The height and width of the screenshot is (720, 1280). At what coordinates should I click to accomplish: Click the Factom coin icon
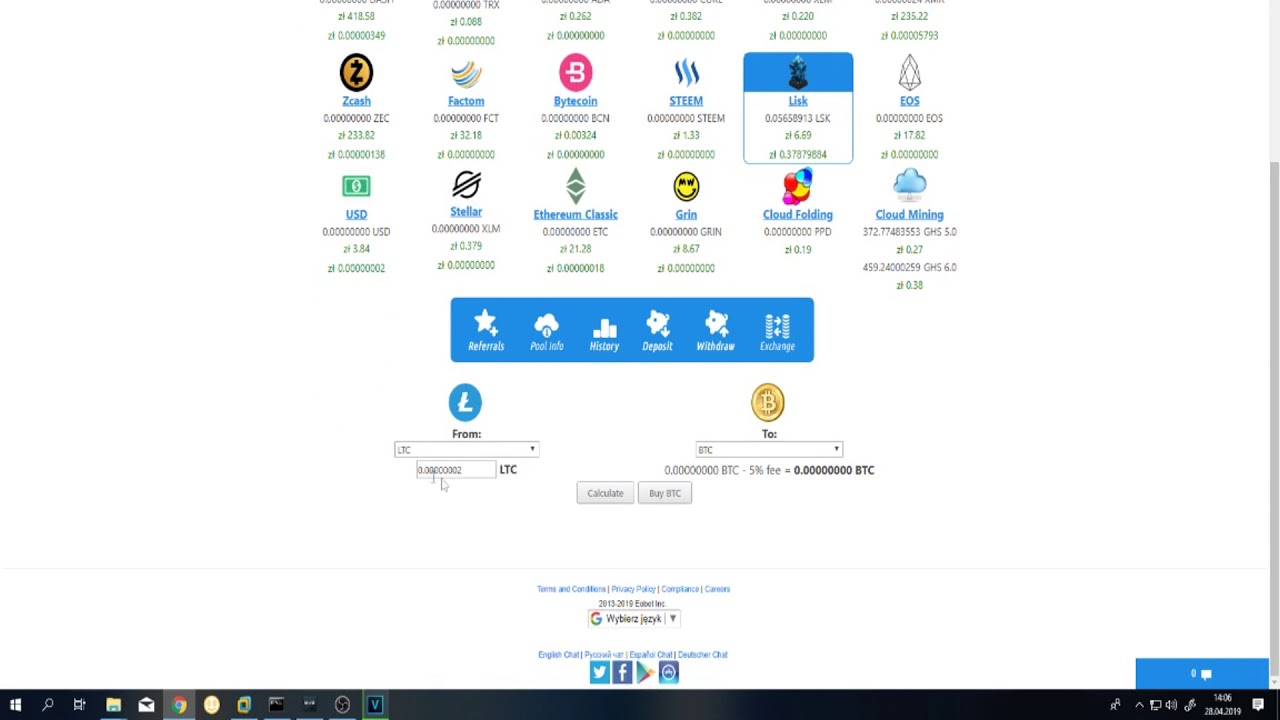pyautogui.click(x=466, y=74)
